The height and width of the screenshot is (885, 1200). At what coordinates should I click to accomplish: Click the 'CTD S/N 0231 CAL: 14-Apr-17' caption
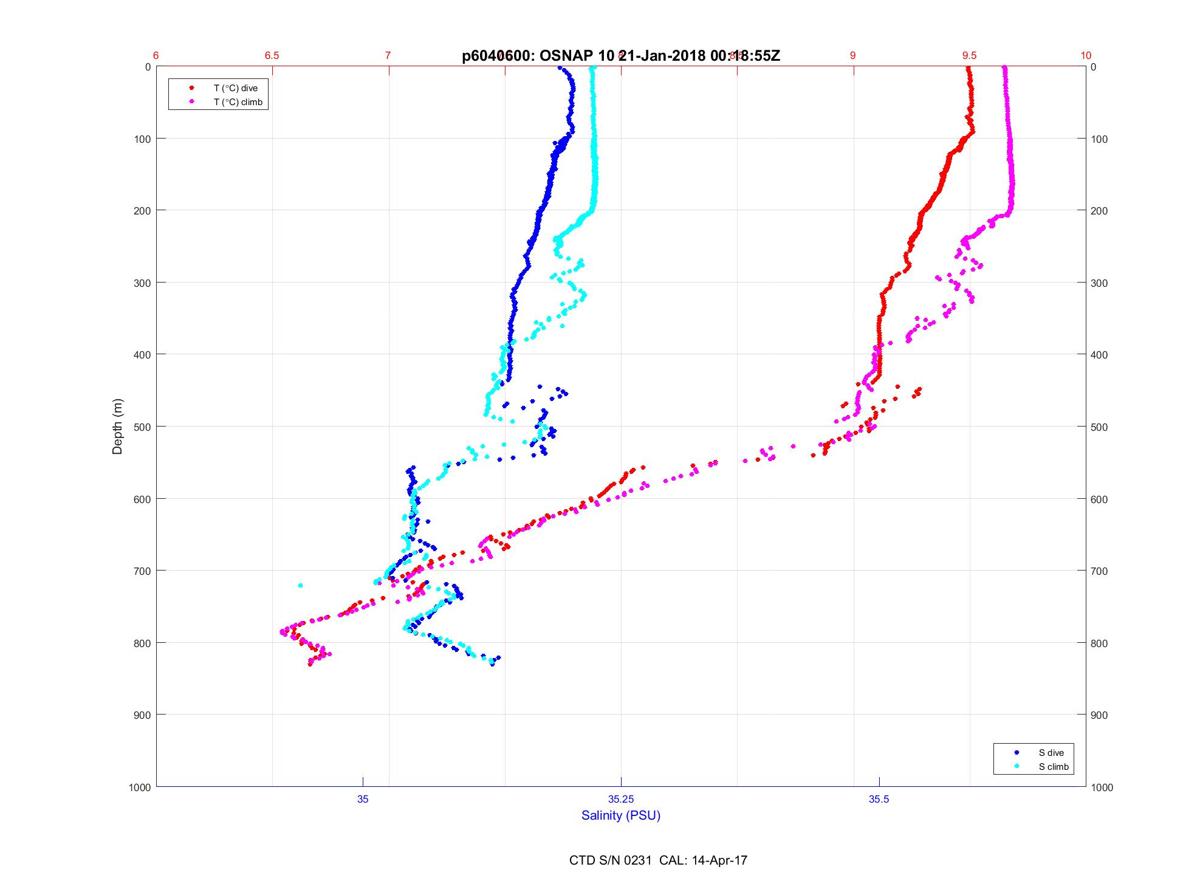[x=656, y=860]
